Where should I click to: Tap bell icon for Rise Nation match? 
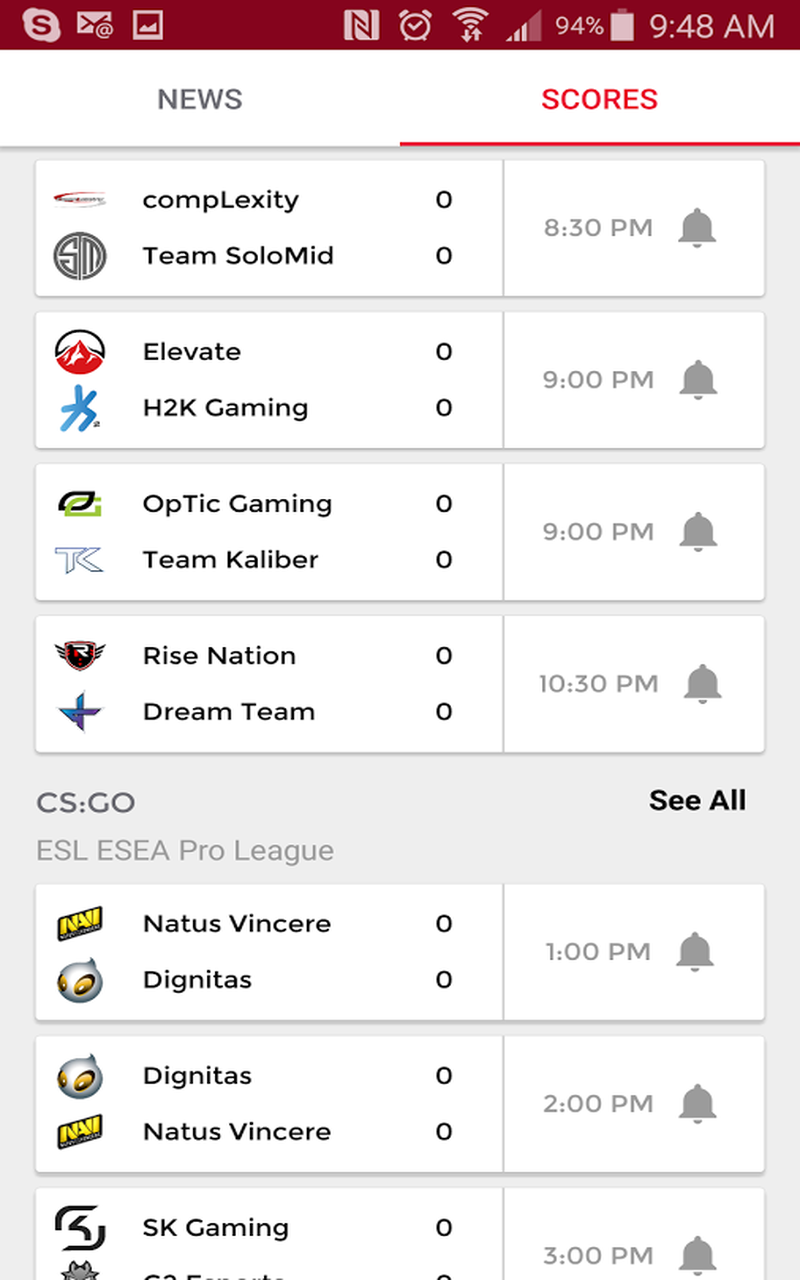[x=702, y=684]
